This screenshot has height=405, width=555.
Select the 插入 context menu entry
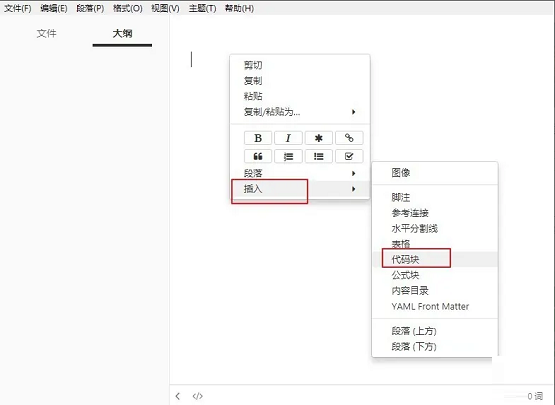pyautogui.click(x=300, y=189)
